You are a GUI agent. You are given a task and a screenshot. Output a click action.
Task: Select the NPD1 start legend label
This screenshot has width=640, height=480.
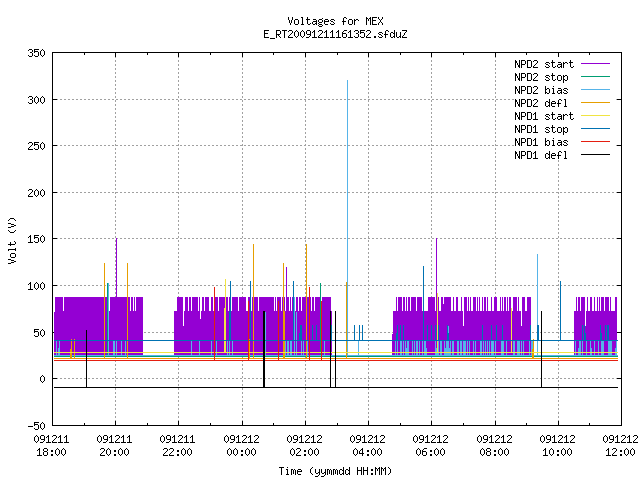coord(544,116)
